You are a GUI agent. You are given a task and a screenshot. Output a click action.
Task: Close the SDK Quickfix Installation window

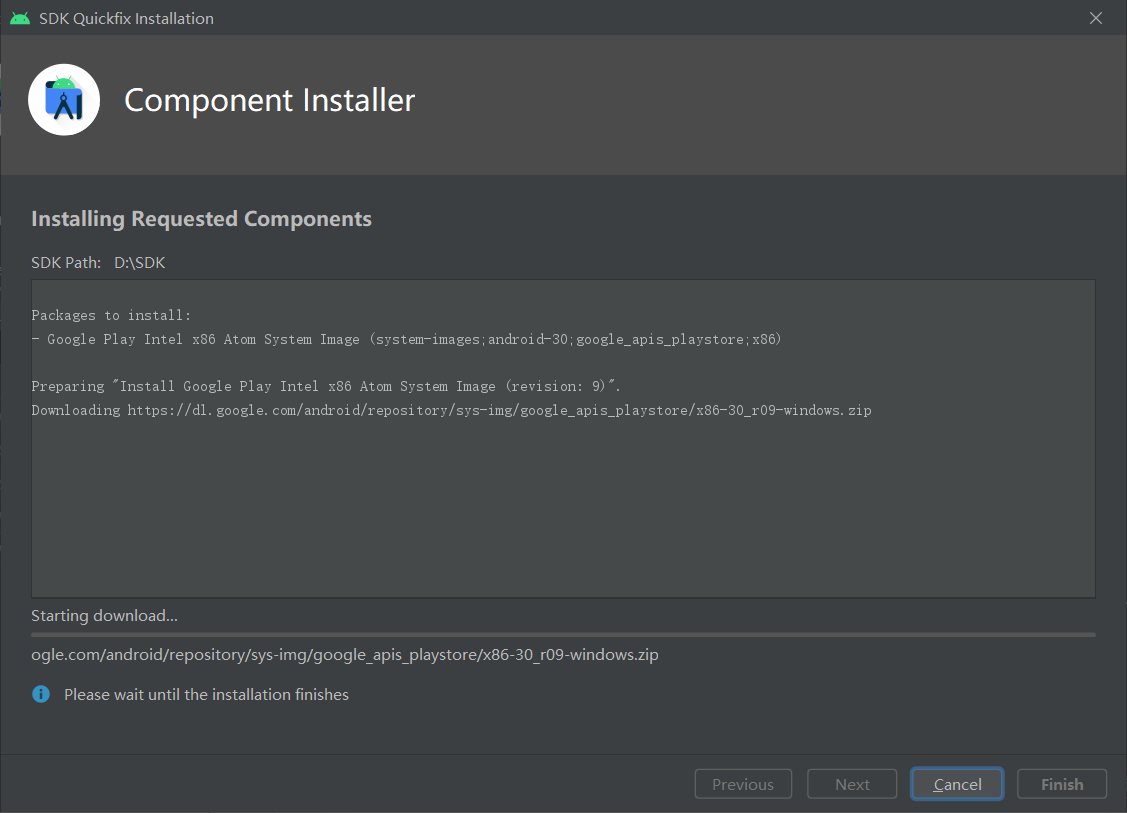click(1095, 17)
